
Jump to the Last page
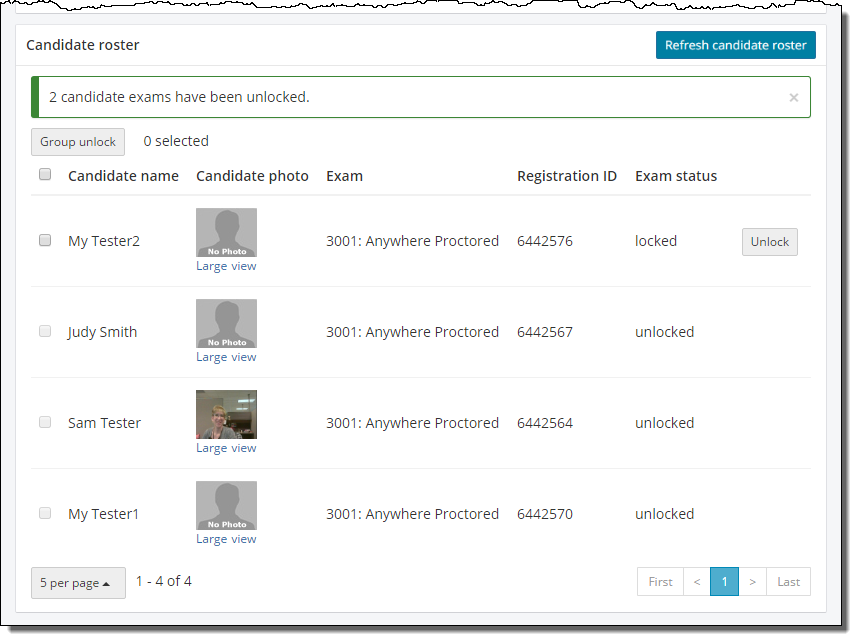coord(788,582)
